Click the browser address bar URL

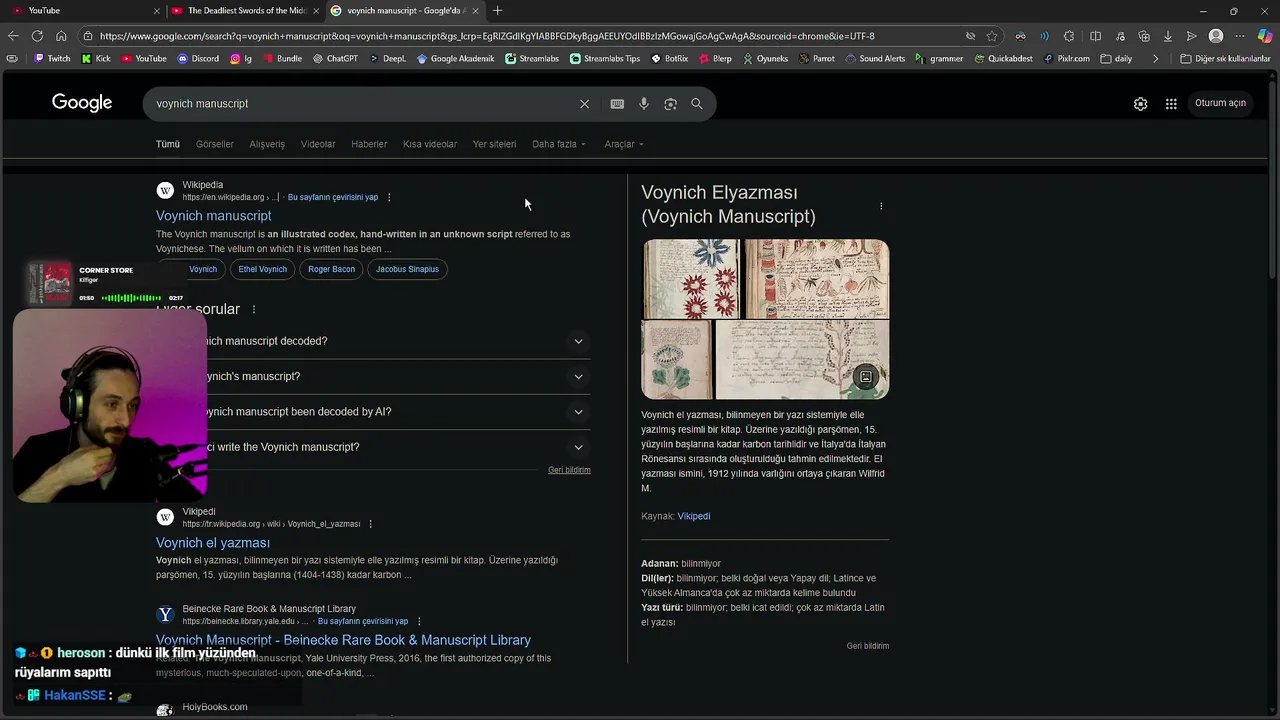click(487, 36)
